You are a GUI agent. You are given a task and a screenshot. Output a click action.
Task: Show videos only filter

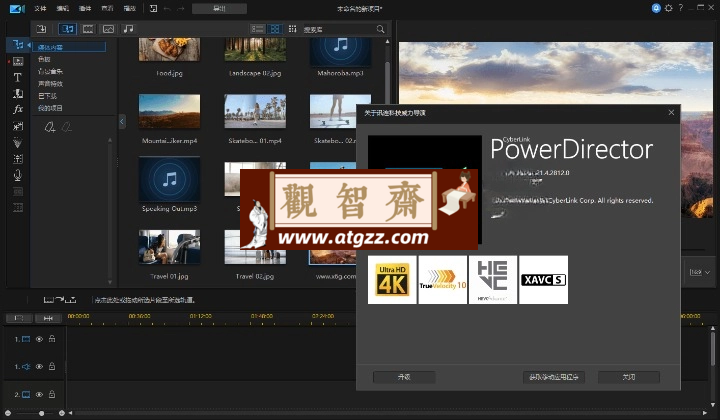click(88, 29)
